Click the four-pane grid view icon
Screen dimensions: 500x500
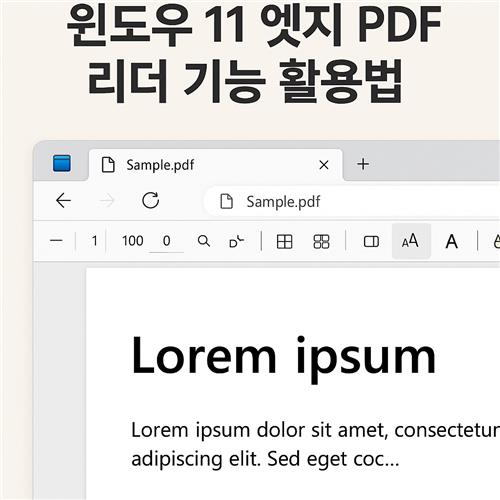click(x=285, y=242)
